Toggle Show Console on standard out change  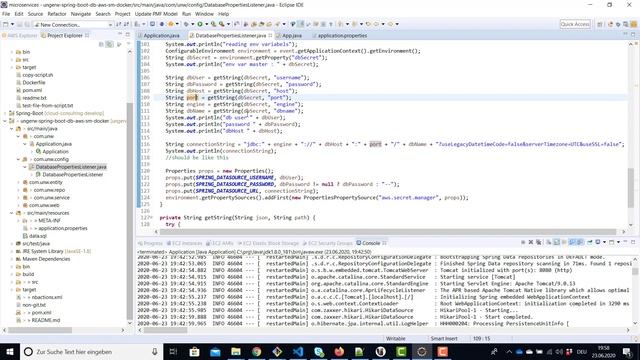click(572, 242)
